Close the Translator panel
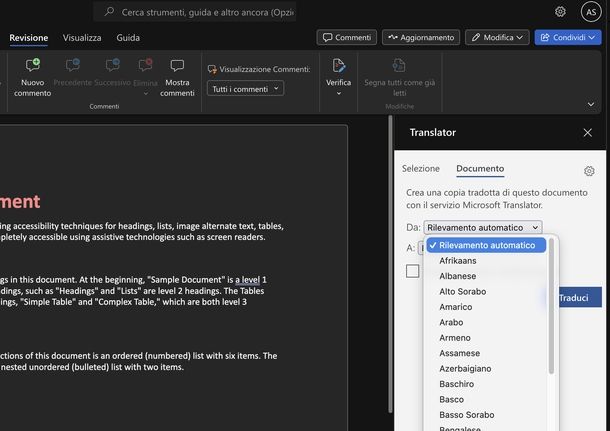Image resolution: width=610 pixels, height=431 pixels. click(x=587, y=133)
